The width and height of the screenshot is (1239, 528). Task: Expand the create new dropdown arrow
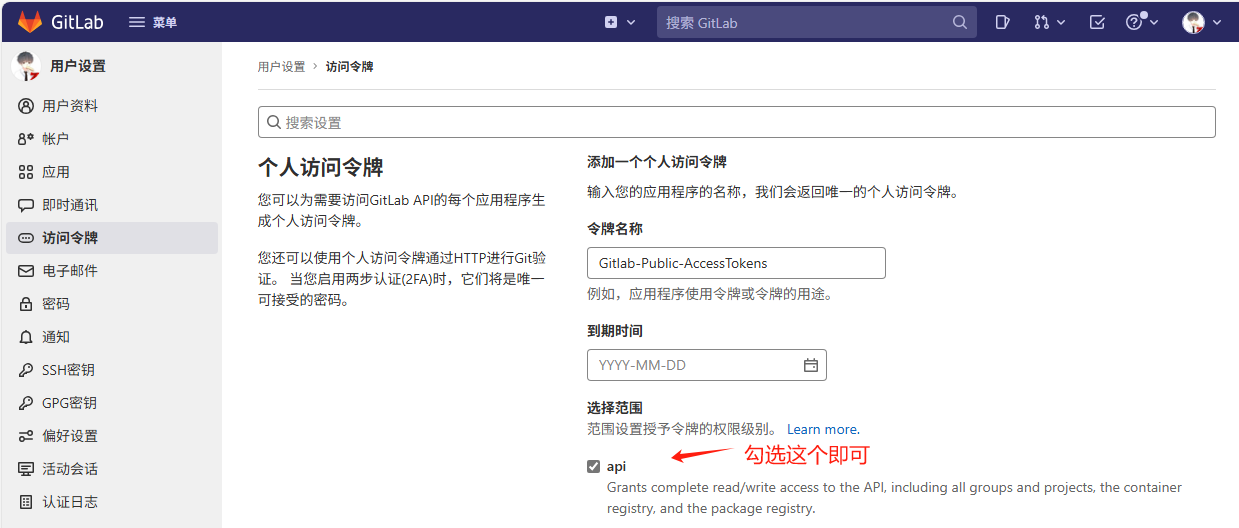pyautogui.click(x=631, y=22)
